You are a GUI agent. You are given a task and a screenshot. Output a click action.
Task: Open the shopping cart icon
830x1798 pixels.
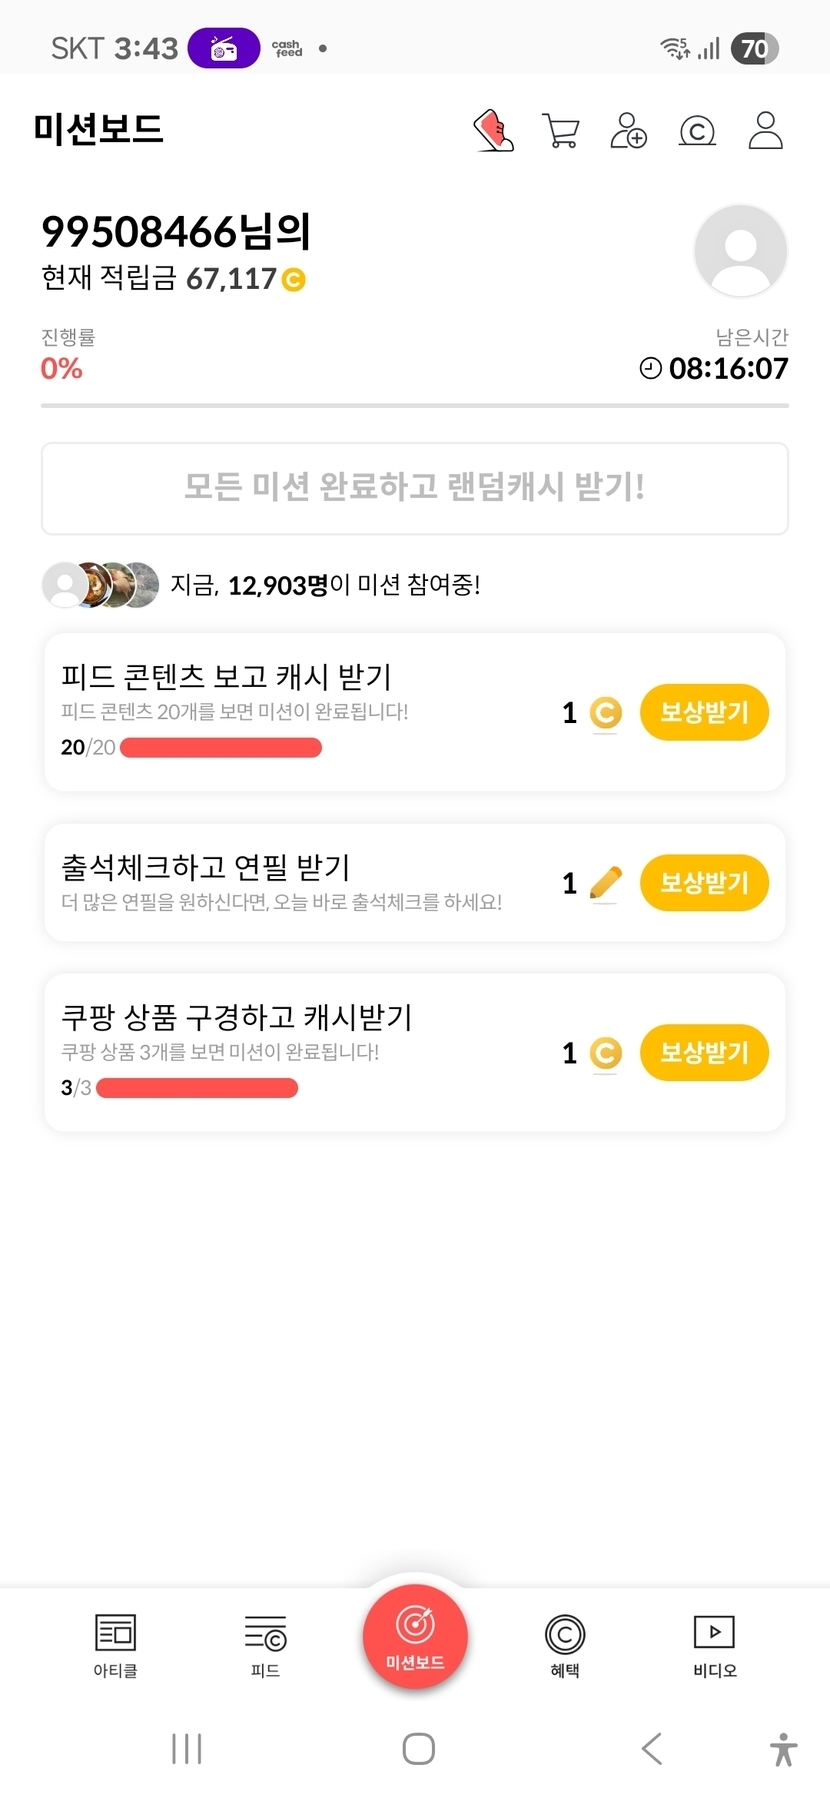(x=560, y=130)
